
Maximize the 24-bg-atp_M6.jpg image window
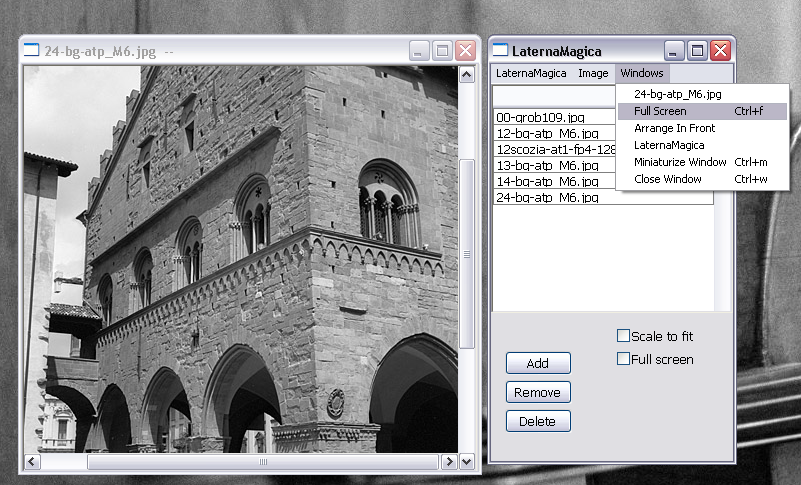coord(442,50)
